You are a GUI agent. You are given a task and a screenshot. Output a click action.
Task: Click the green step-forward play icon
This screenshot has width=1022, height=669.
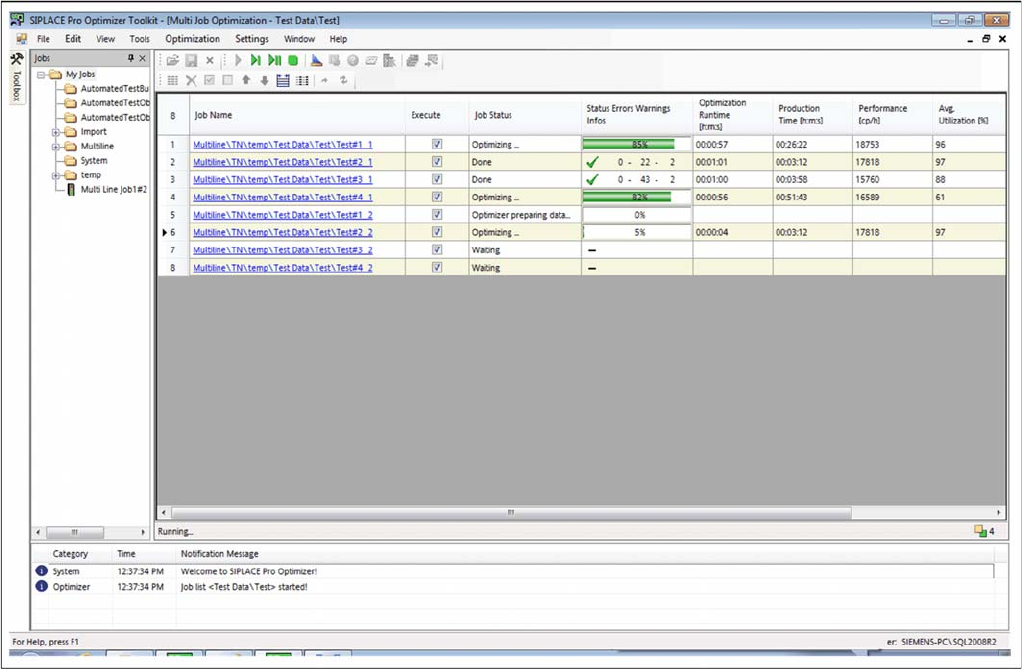(256, 61)
